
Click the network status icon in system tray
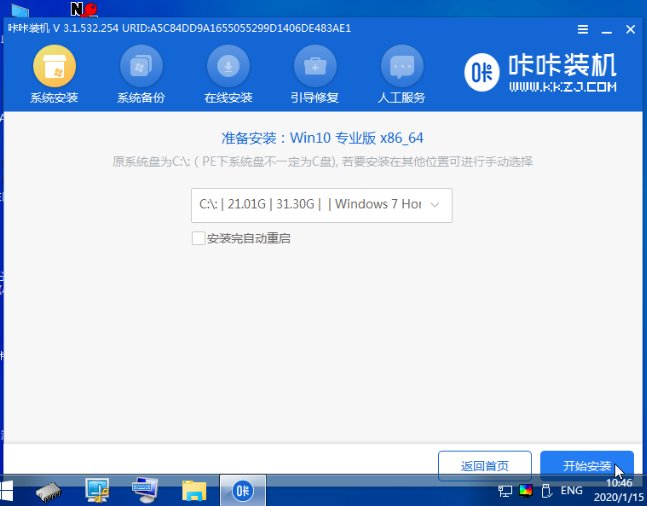point(504,491)
